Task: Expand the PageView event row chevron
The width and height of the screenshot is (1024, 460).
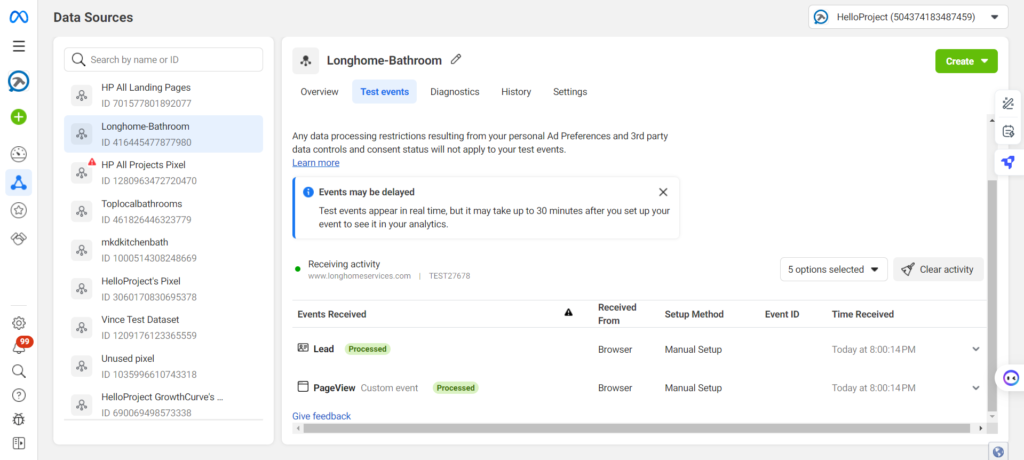Action: pos(976,387)
